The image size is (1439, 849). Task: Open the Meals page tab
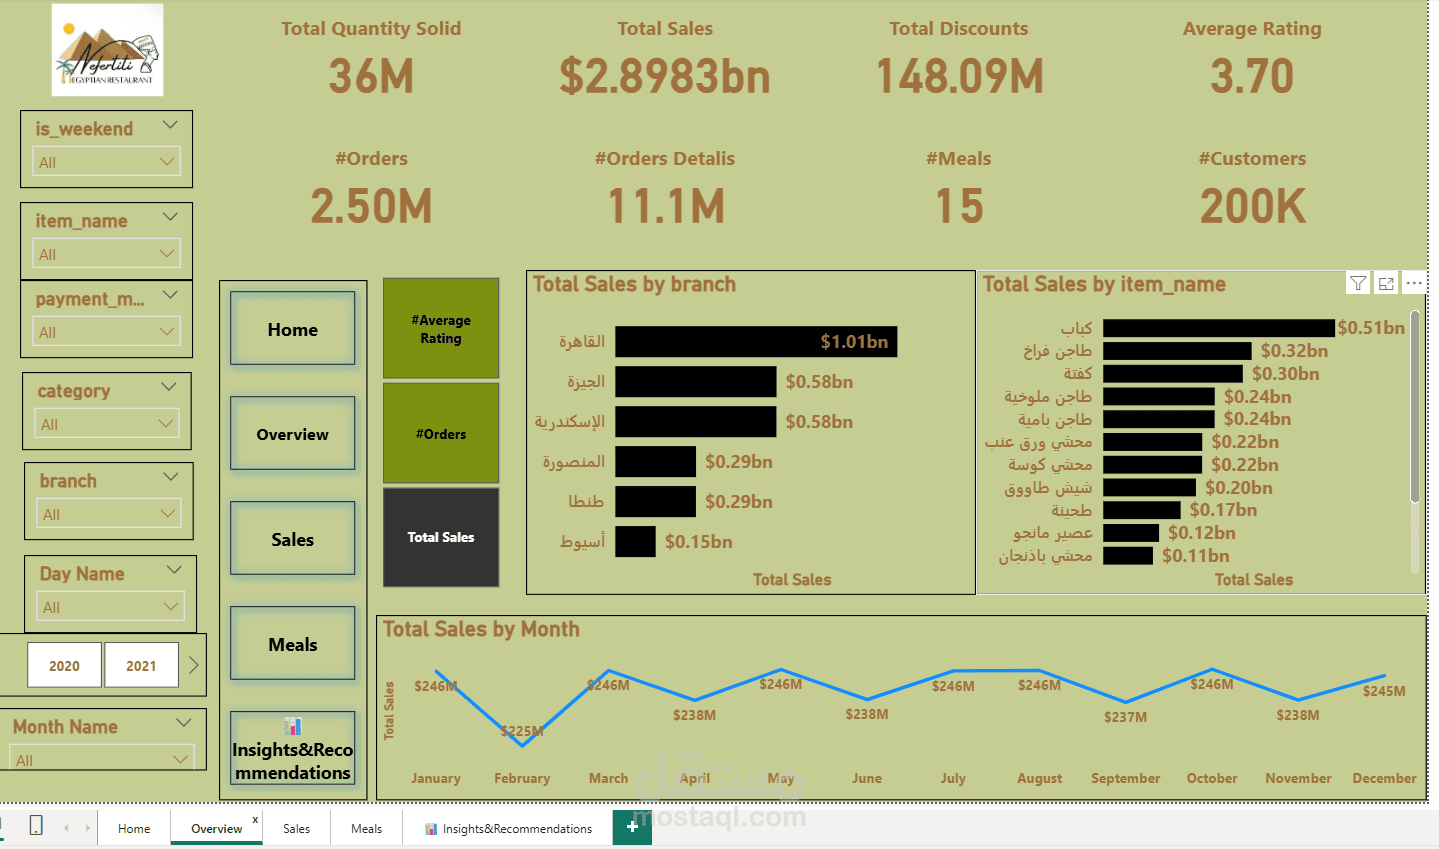(366, 828)
